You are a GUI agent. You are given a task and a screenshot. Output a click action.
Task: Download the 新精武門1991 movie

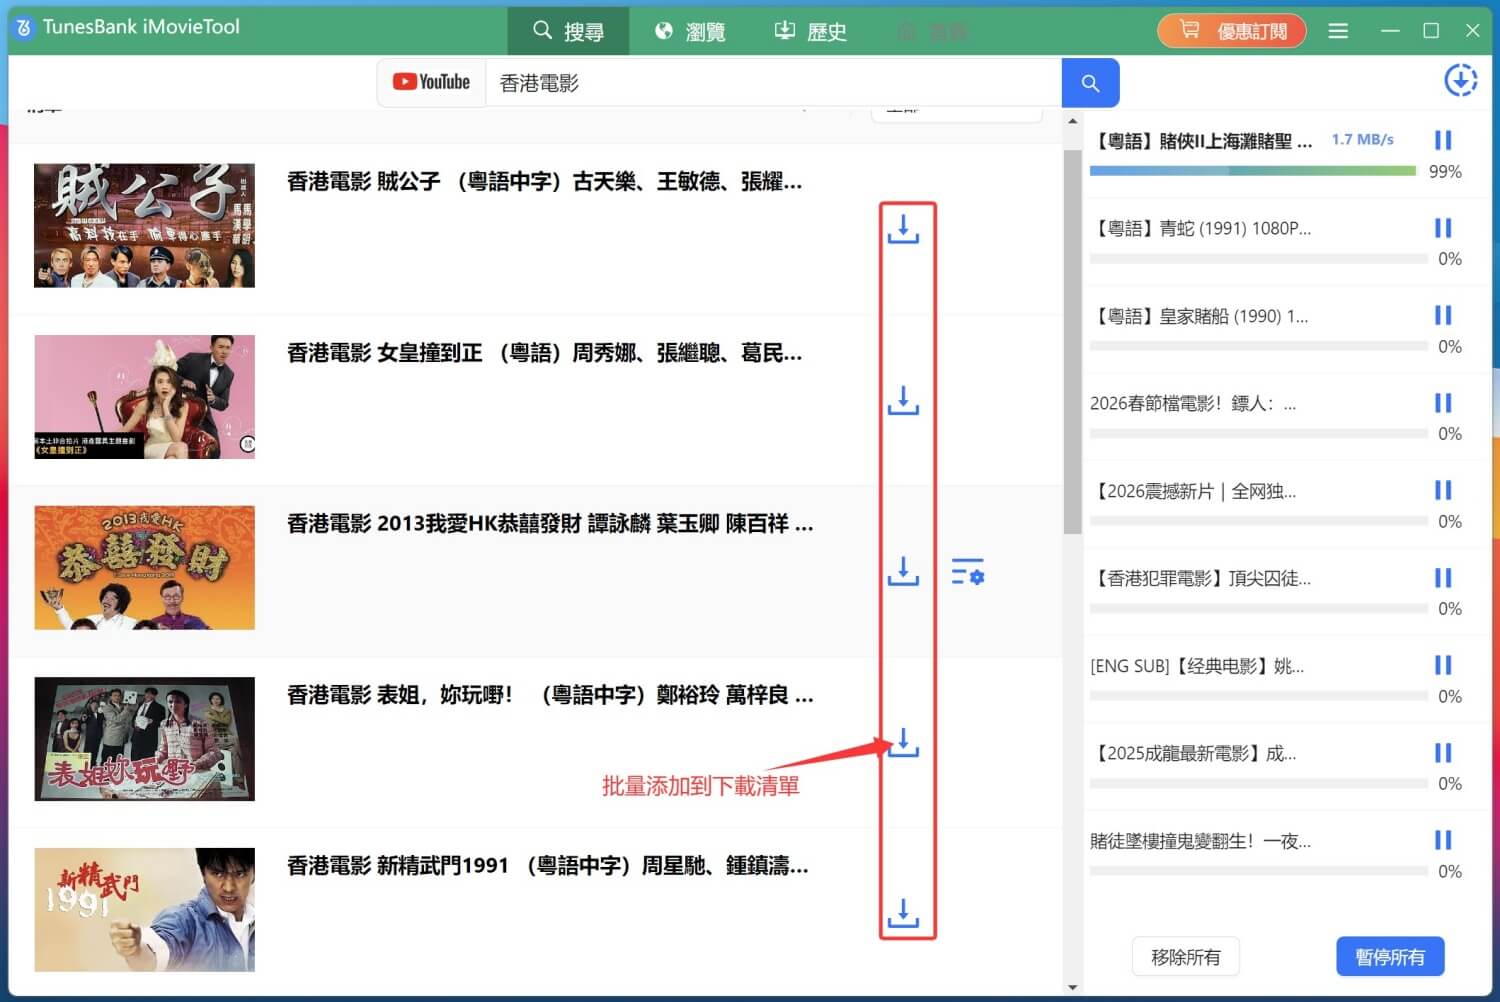(x=903, y=912)
